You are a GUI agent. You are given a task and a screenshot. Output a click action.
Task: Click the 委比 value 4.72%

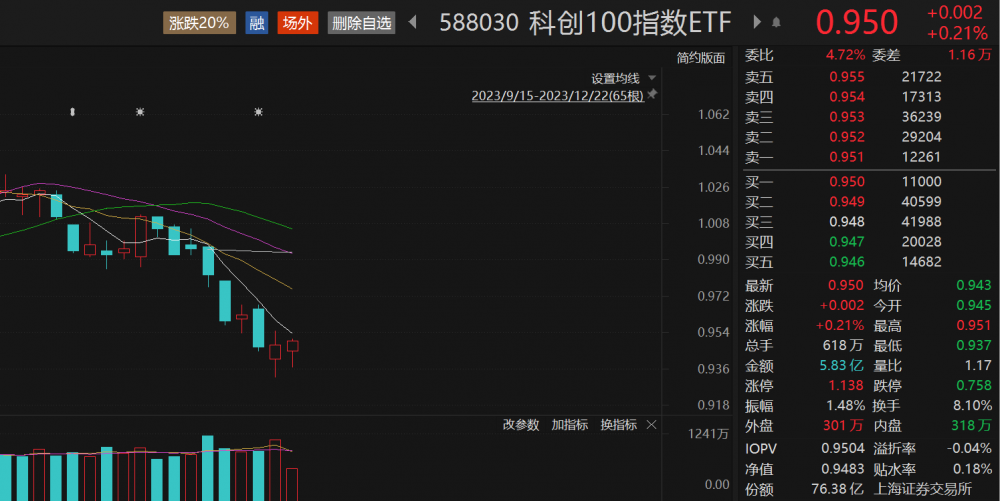[x=845, y=55]
